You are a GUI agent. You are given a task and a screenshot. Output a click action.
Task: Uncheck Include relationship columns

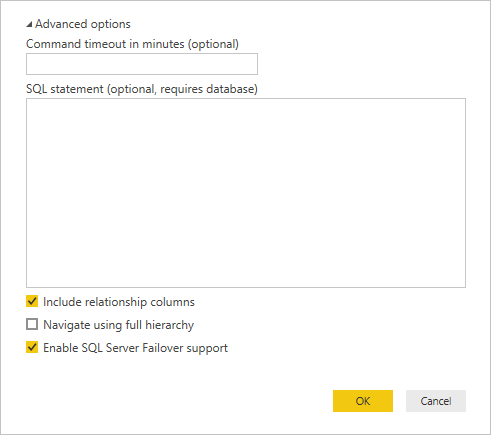[x=32, y=301]
